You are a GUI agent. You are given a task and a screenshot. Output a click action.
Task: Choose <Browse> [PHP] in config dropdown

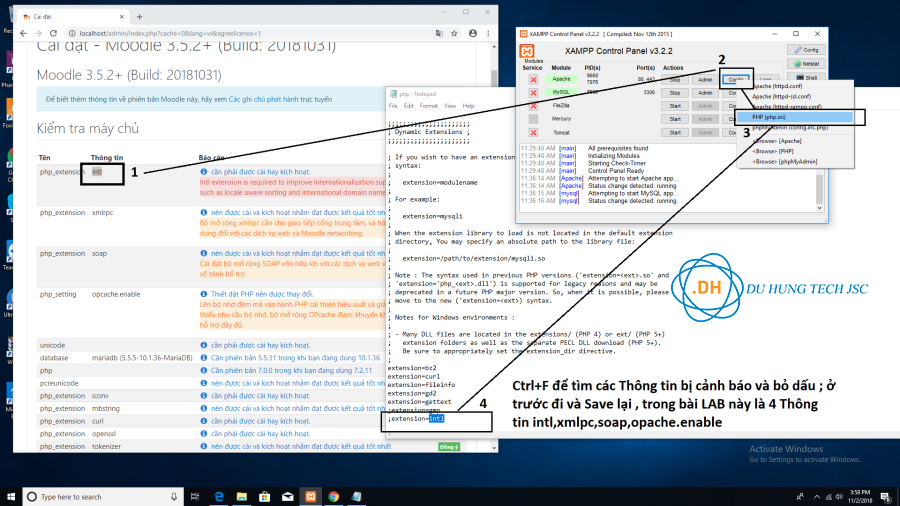(x=775, y=151)
